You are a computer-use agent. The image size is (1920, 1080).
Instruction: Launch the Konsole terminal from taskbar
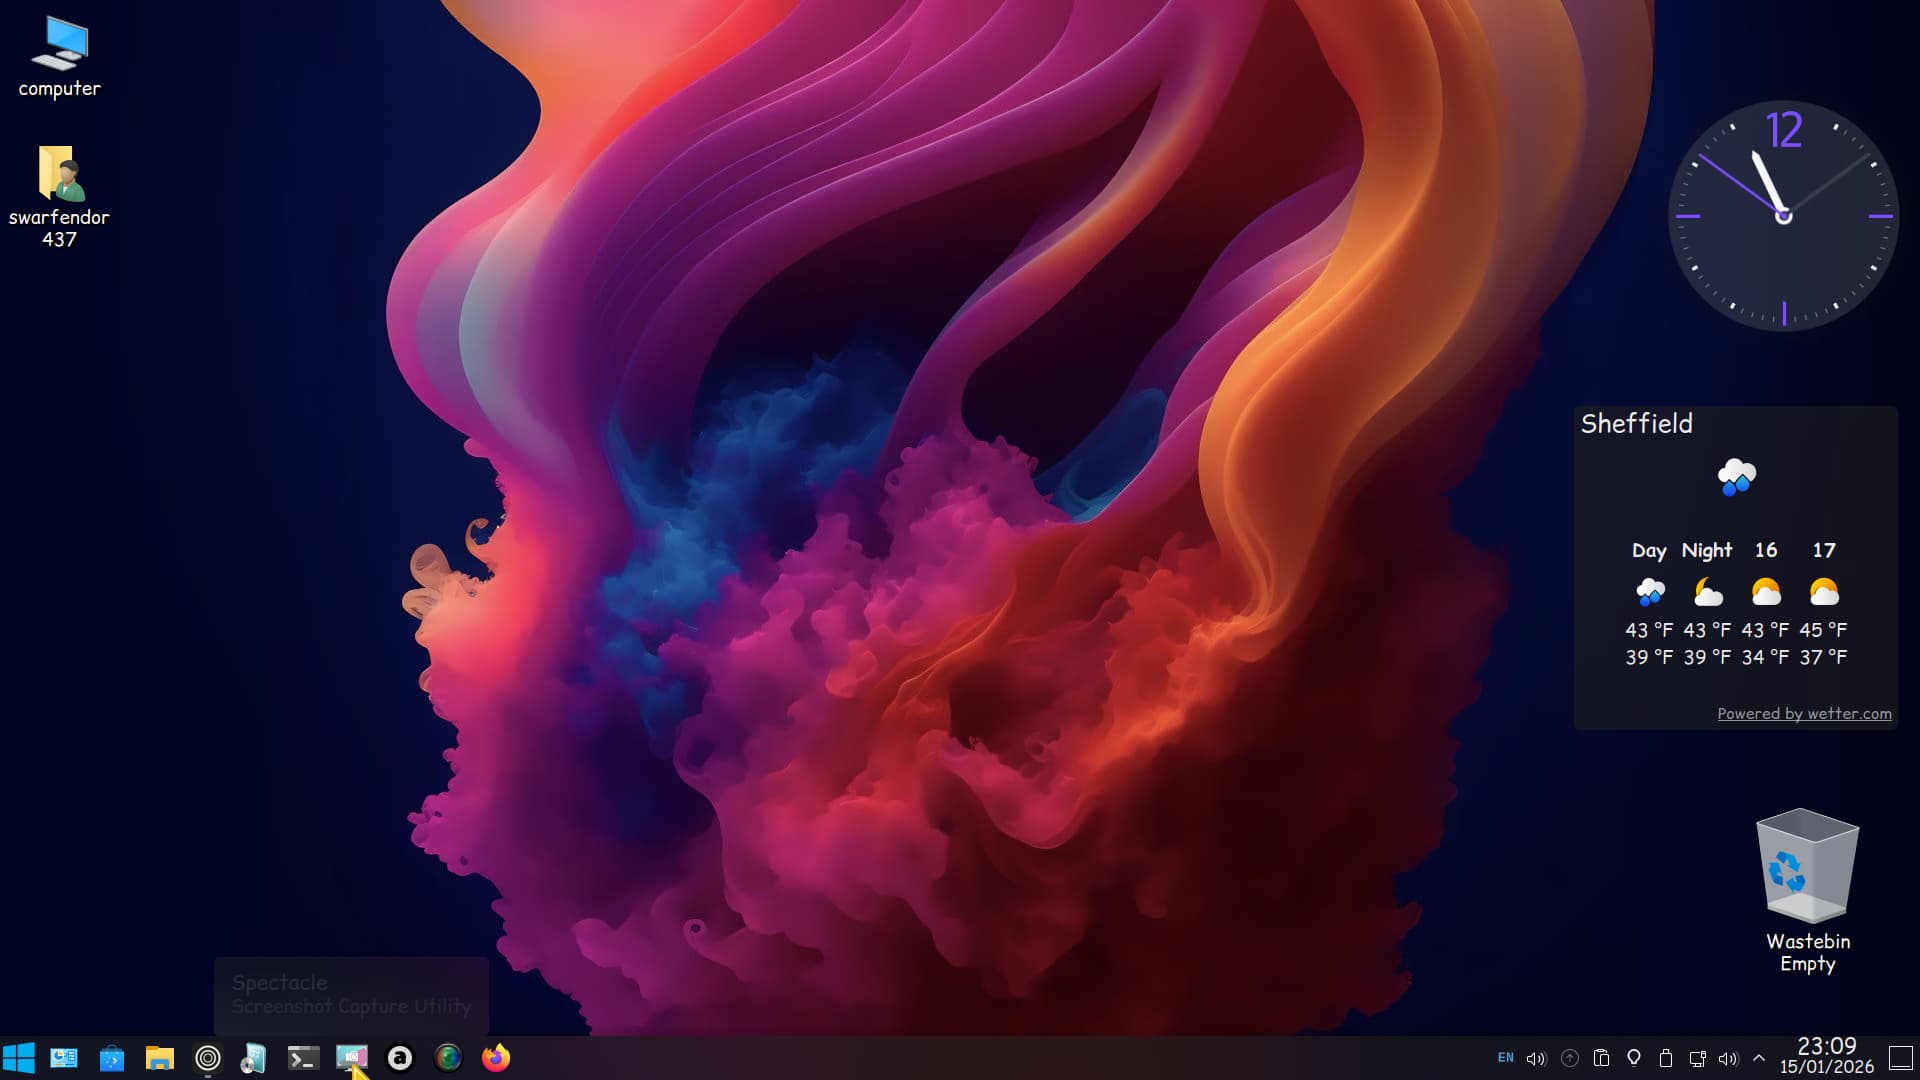pos(303,1058)
